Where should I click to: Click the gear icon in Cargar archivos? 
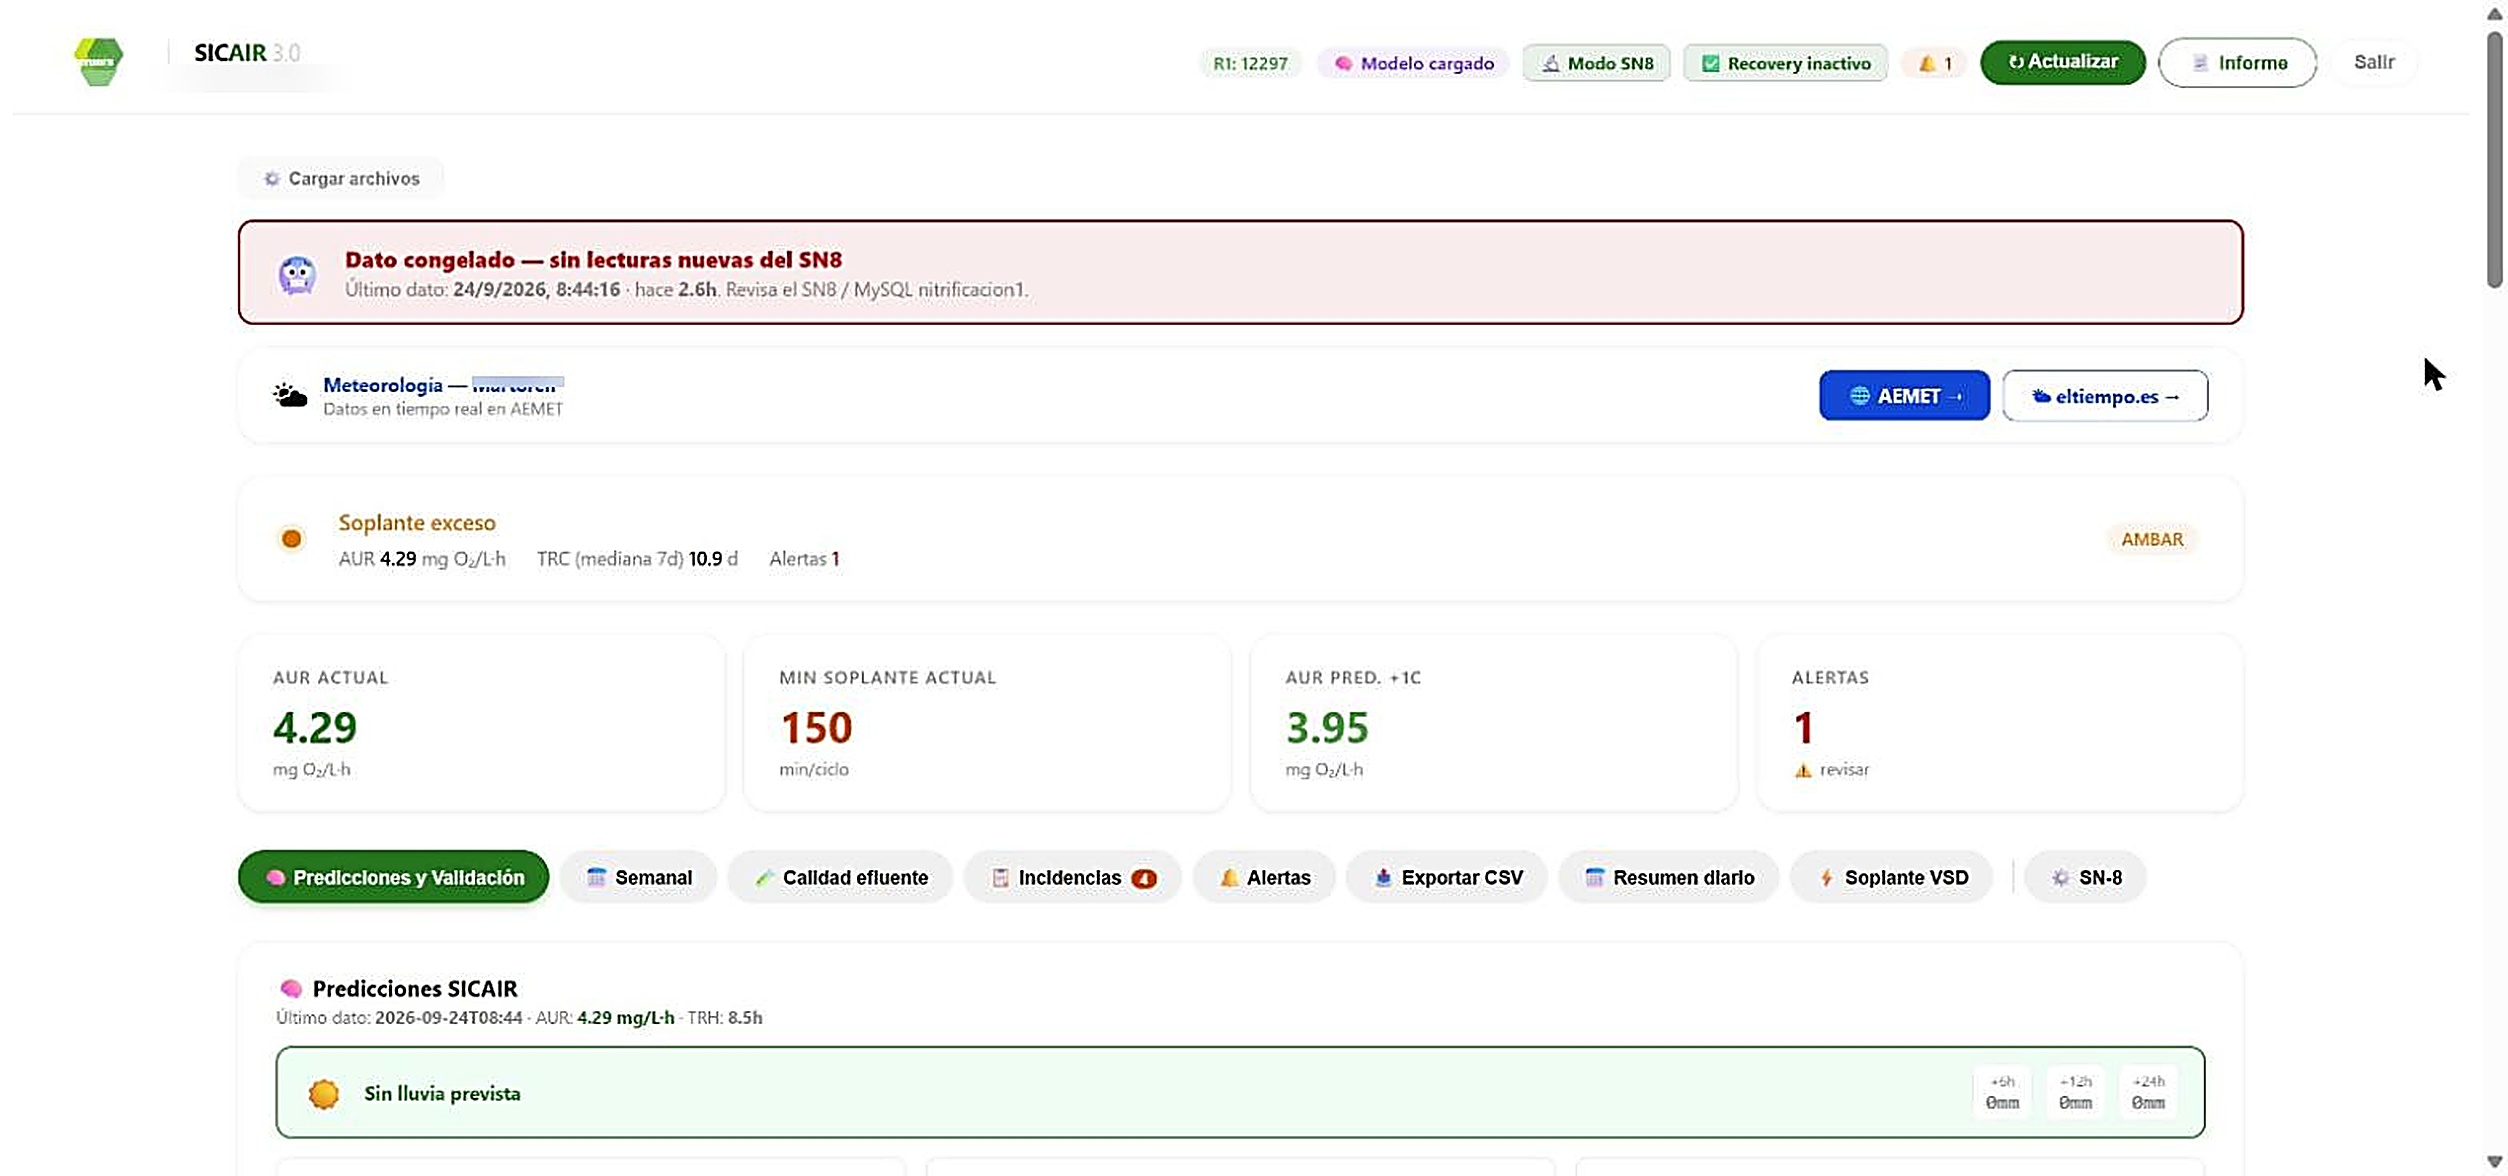[x=271, y=179]
